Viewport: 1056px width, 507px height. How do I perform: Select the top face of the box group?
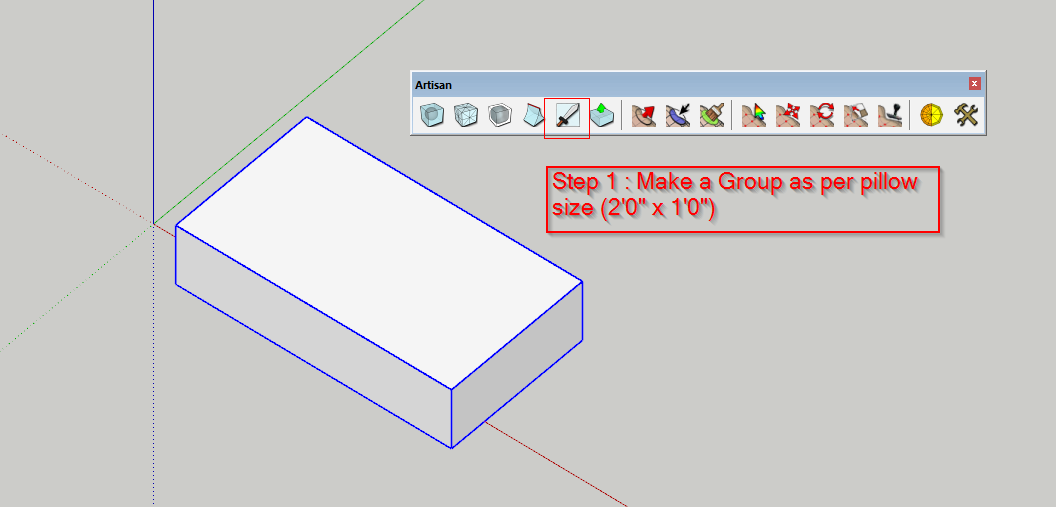pos(378,252)
